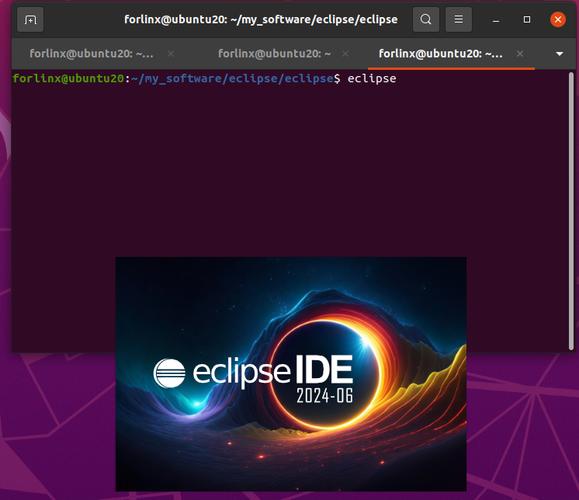Open the terminal hamburger menu
Screen dimensions: 579x500
coord(459,19)
